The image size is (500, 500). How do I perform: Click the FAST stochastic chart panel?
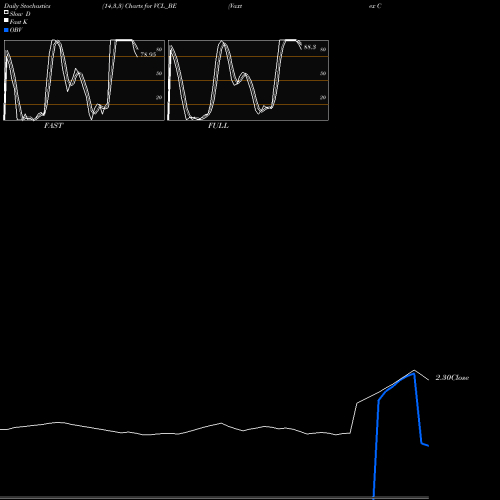pyautogui.click(x=84, y=80)
